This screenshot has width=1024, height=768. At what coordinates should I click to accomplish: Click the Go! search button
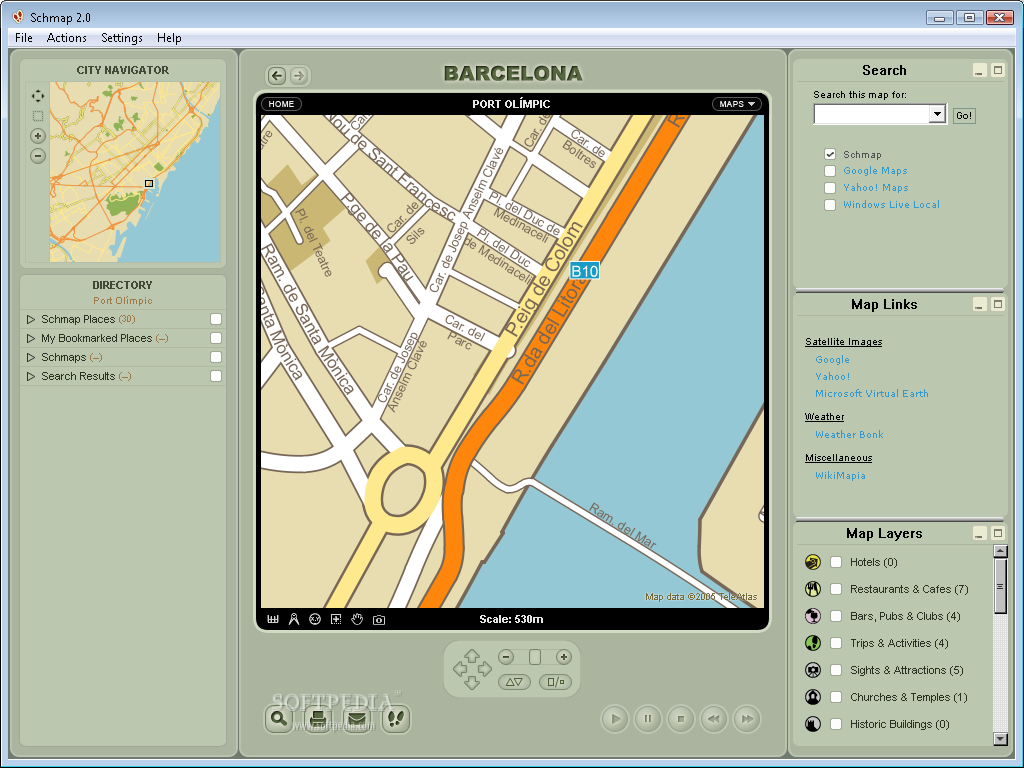(964, 116)
